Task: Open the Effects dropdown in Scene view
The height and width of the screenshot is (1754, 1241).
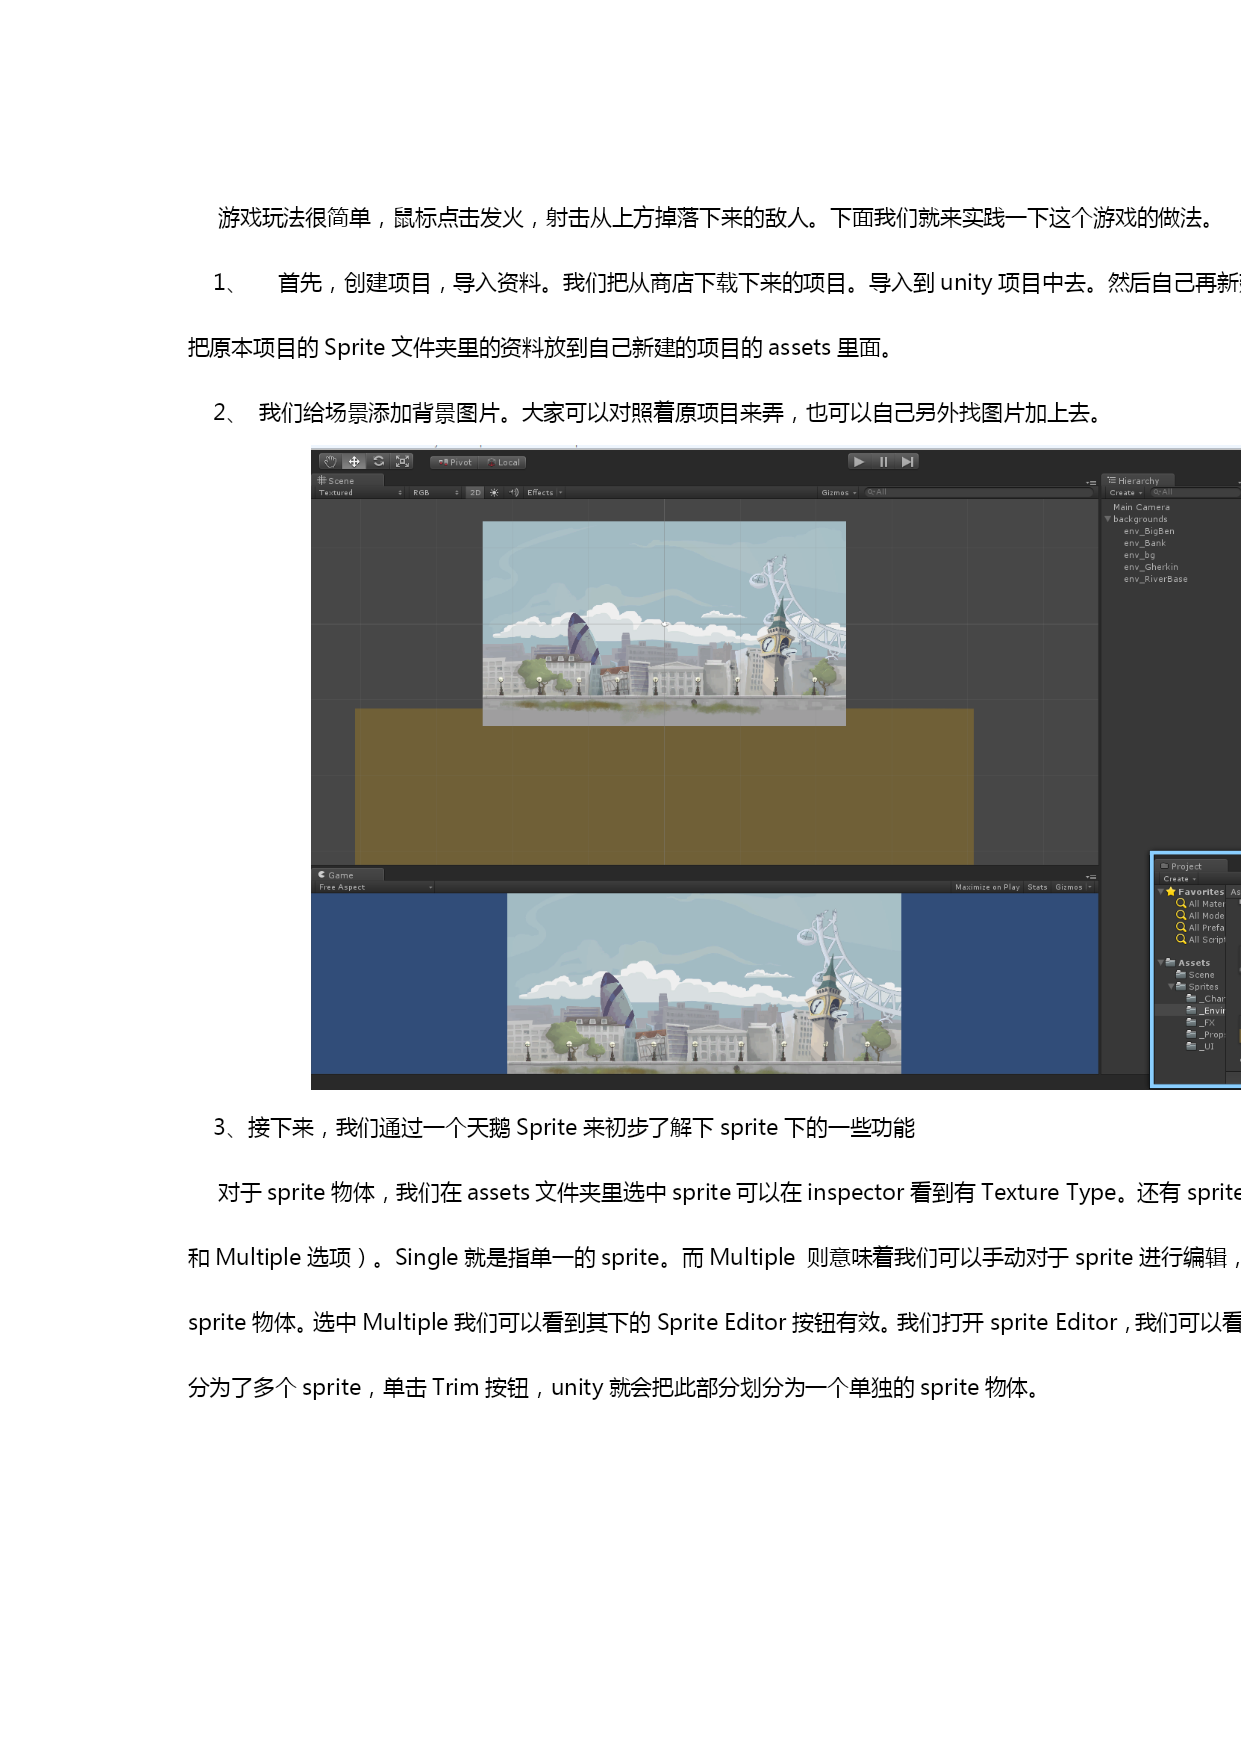Action: [544, 493]
